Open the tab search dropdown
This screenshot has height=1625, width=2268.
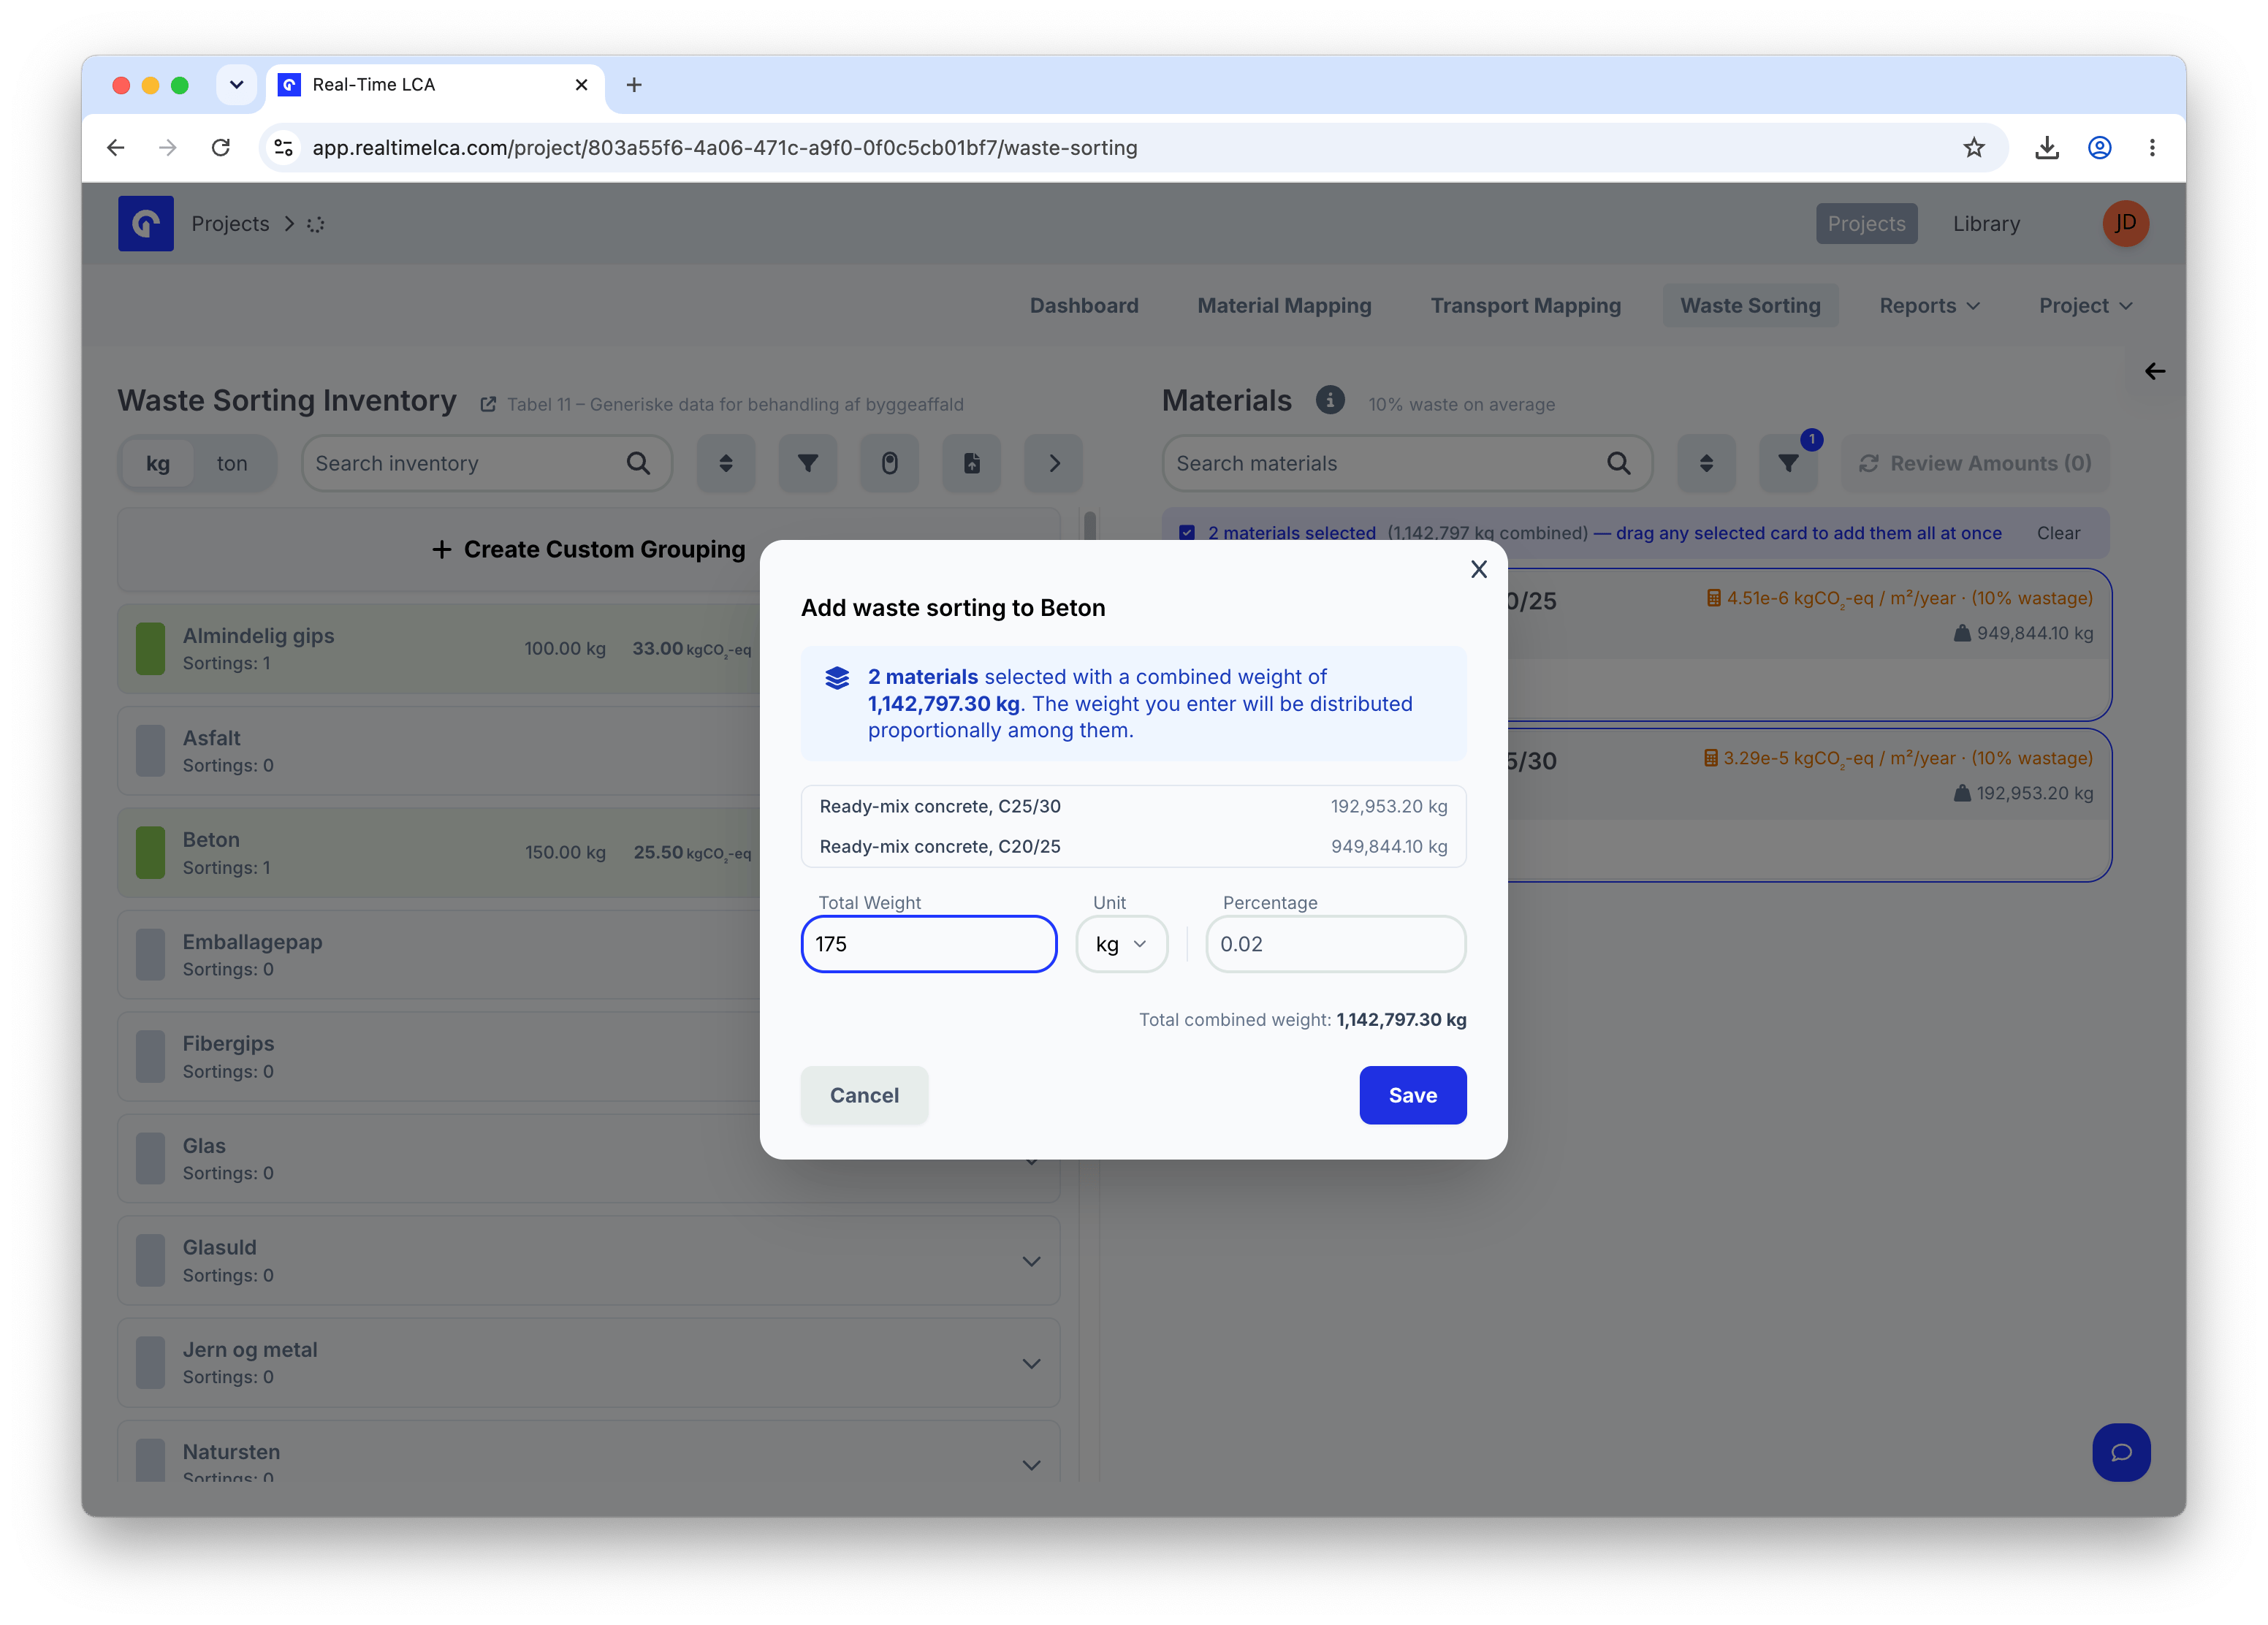point(236,85)
